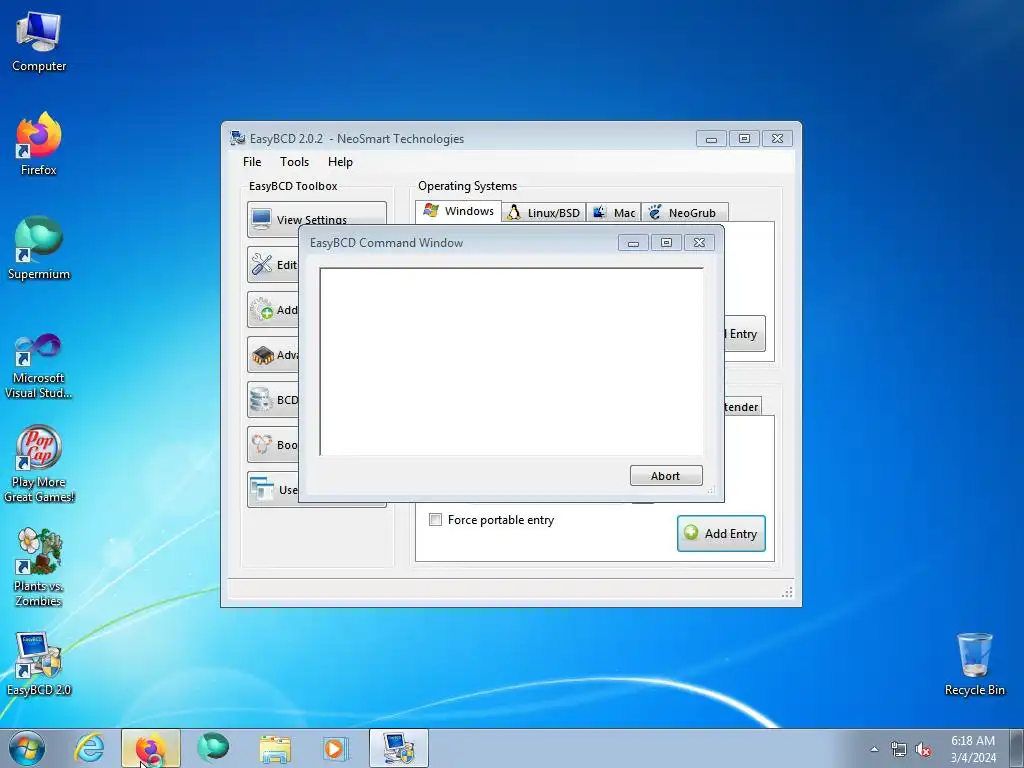Click the EasyBCD title bar app icon
Screen dimensions: 1024x768
point(238,138)
